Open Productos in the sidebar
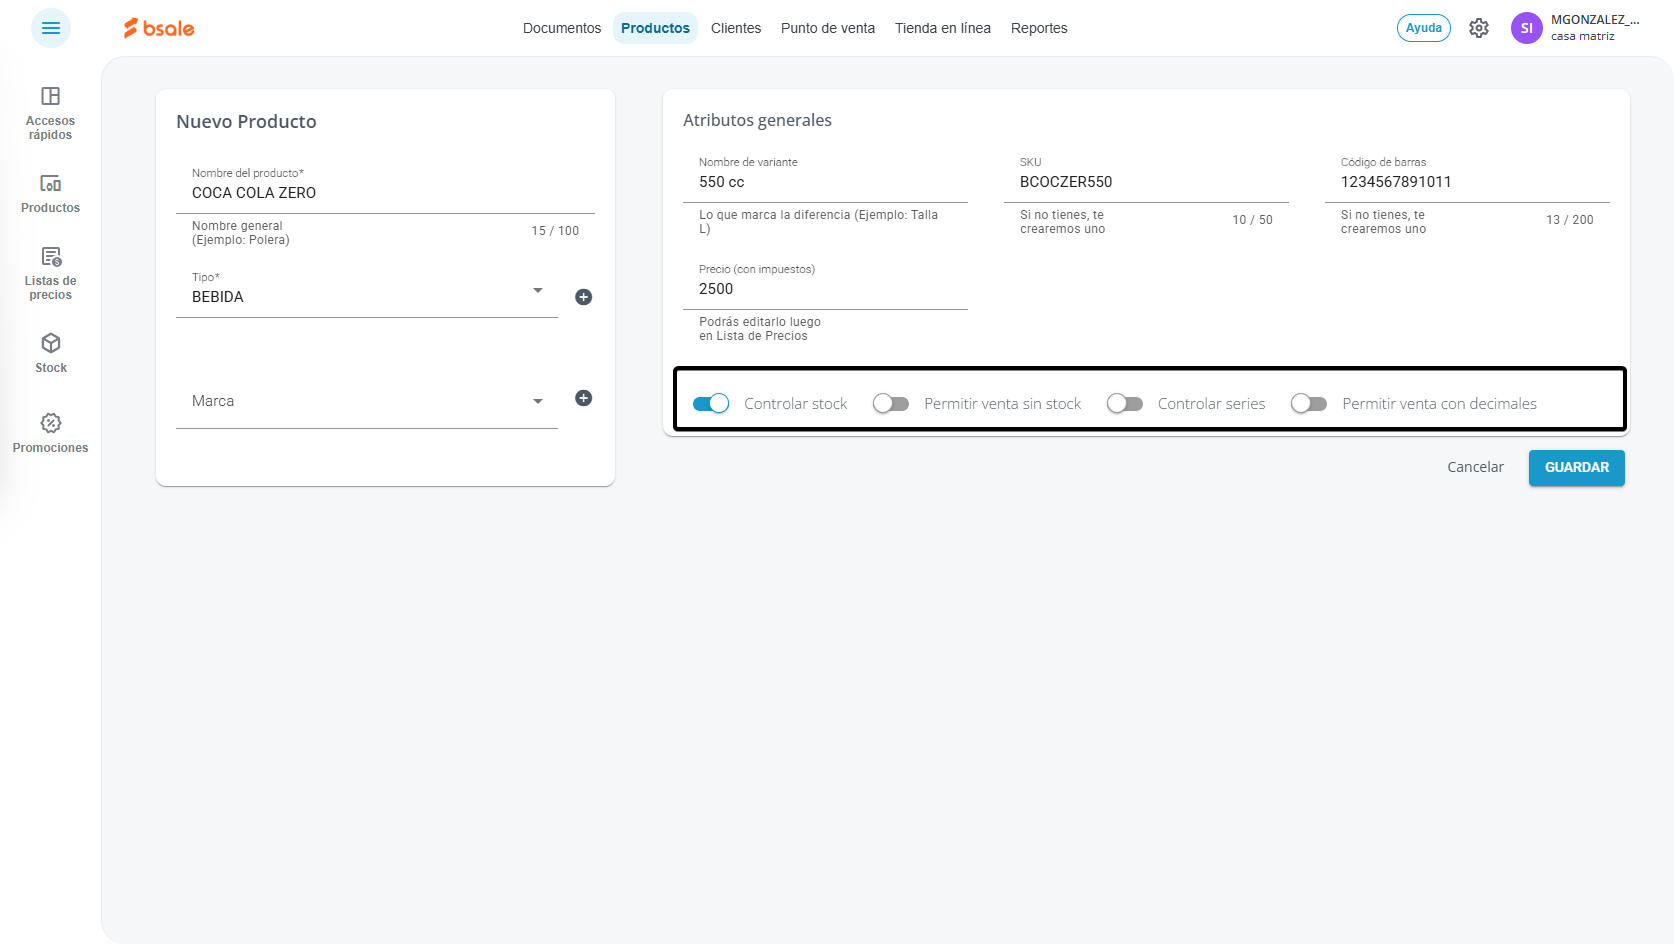This screenshot has width=1674, height=944. [50, 194]
